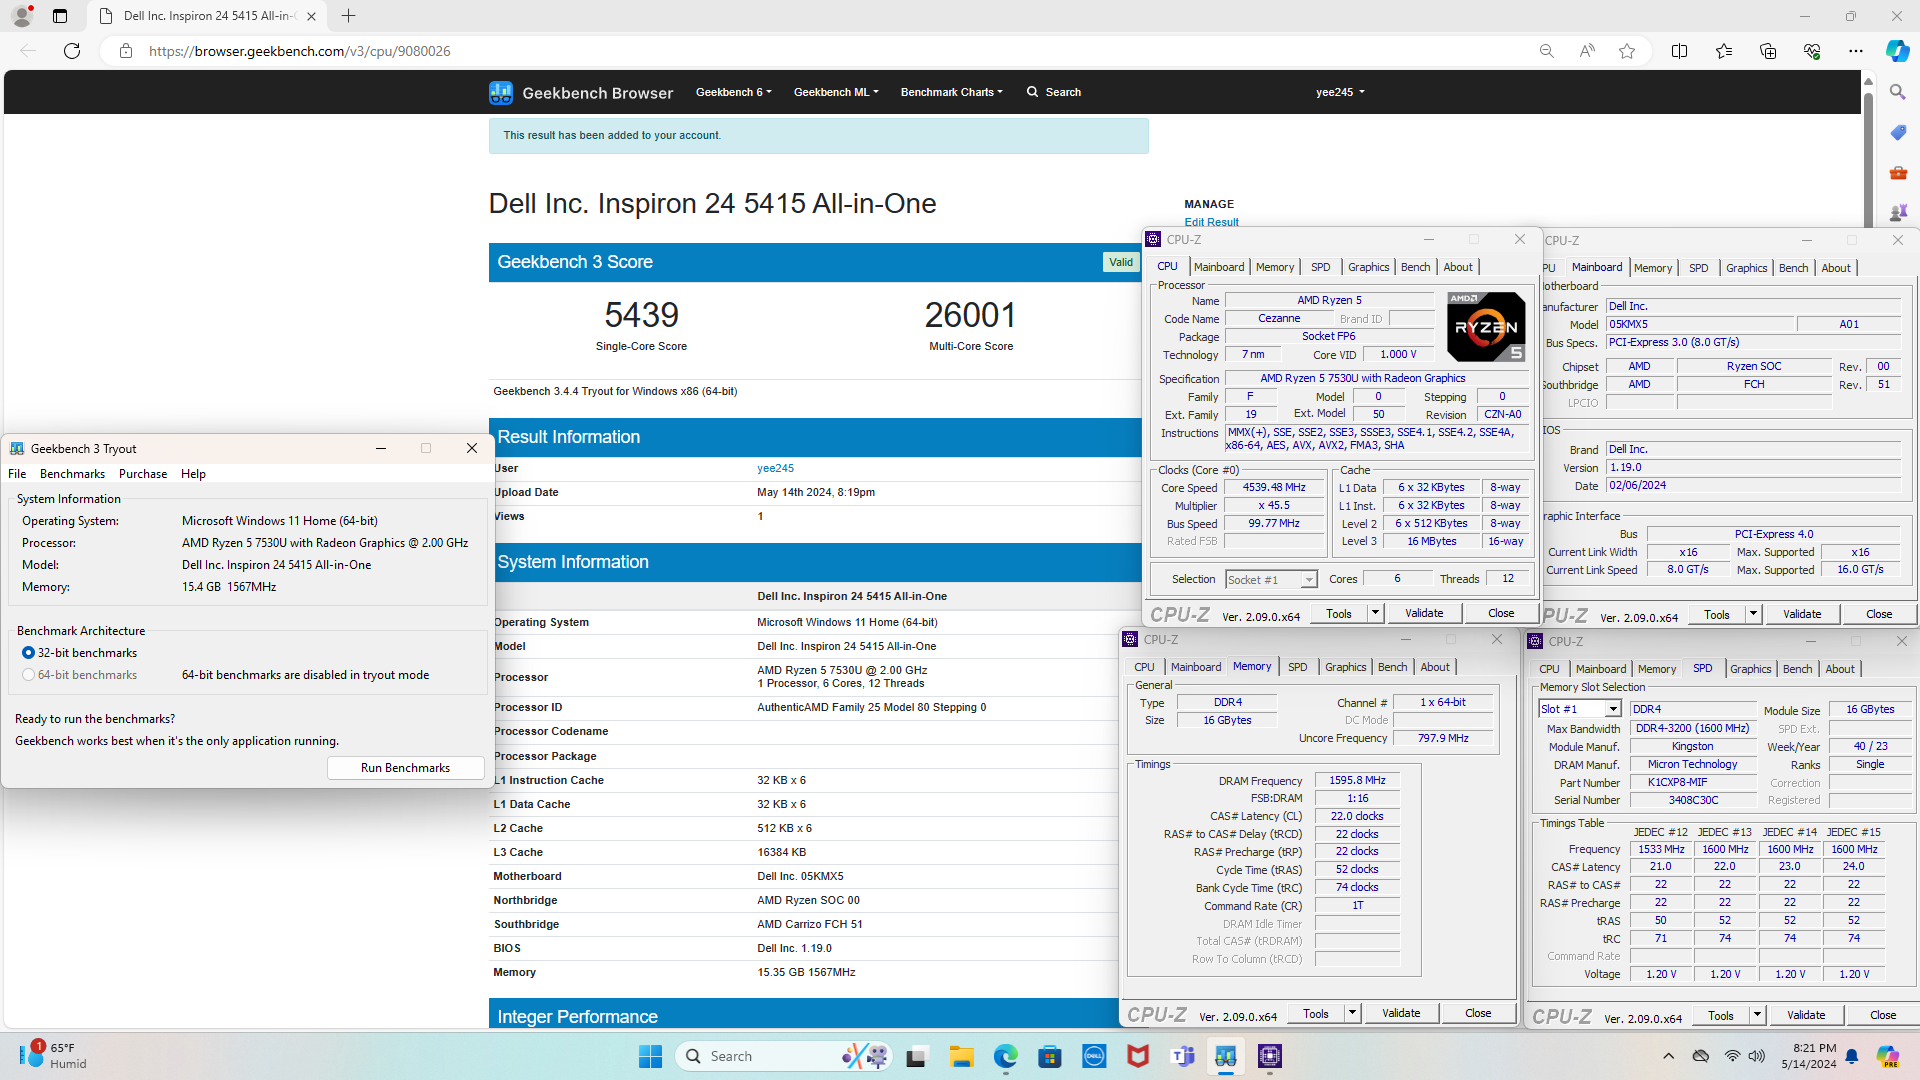Expand Tools arrow in CPU-Z SPD window
This screenshot has height=1080, width=1920.
pyautogui.click(x=1757, y=1015)
